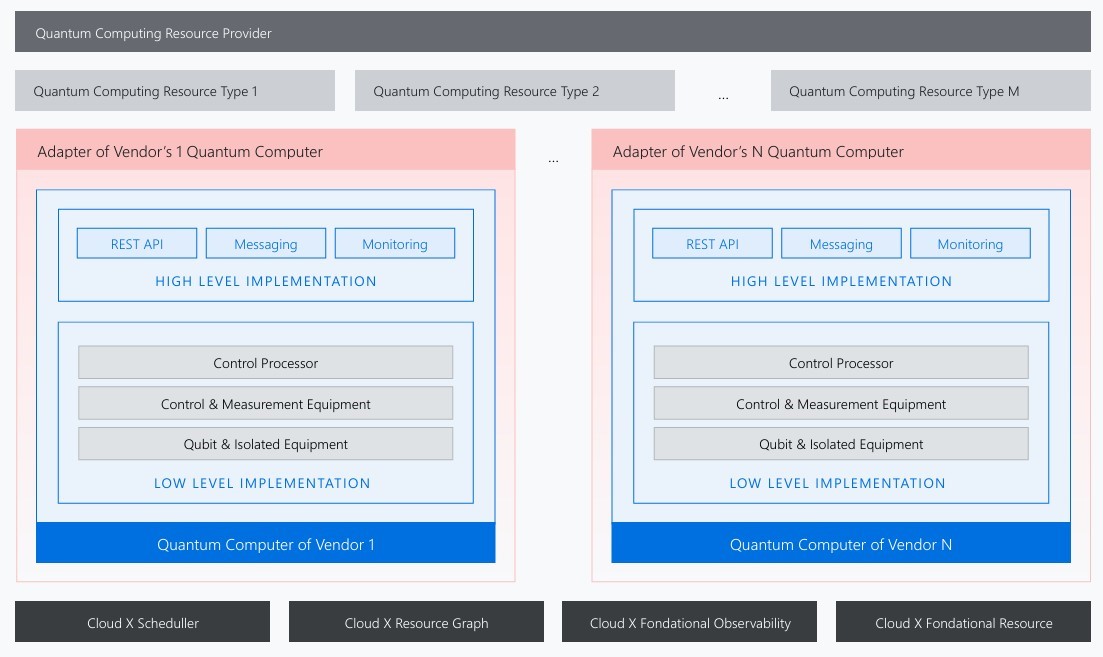Click REST API box in Vendor N adapter

coord(712,244)
